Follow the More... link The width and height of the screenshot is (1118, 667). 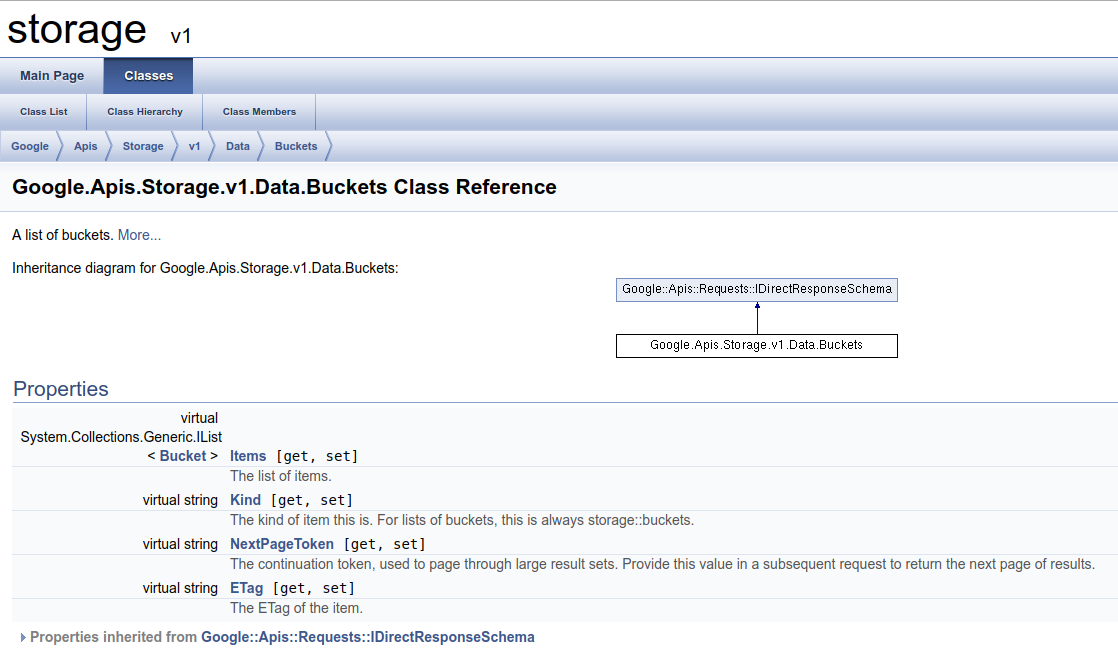[x=139, y=235]
